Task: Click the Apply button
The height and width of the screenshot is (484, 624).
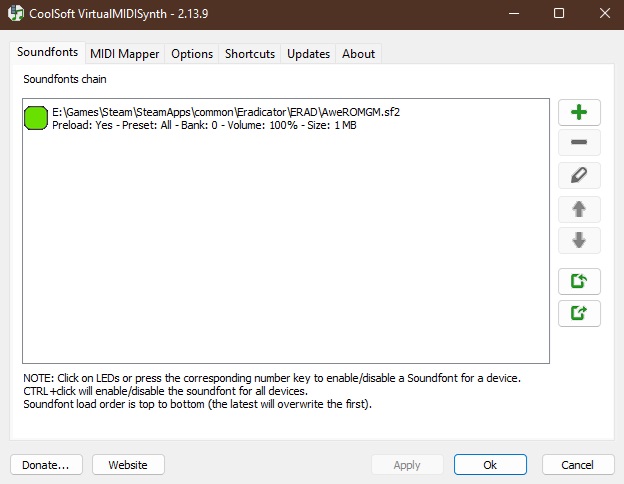Action: [407, 464]
